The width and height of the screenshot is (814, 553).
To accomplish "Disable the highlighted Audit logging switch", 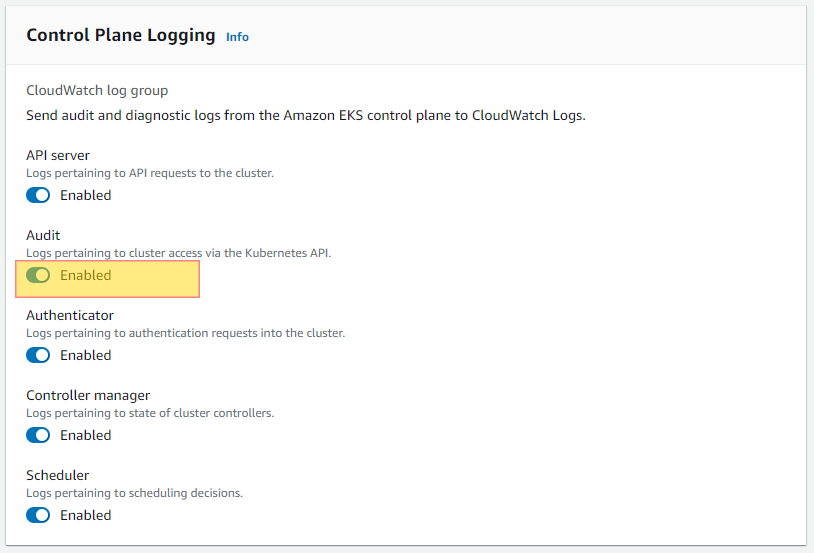I will tap(38, 275).
